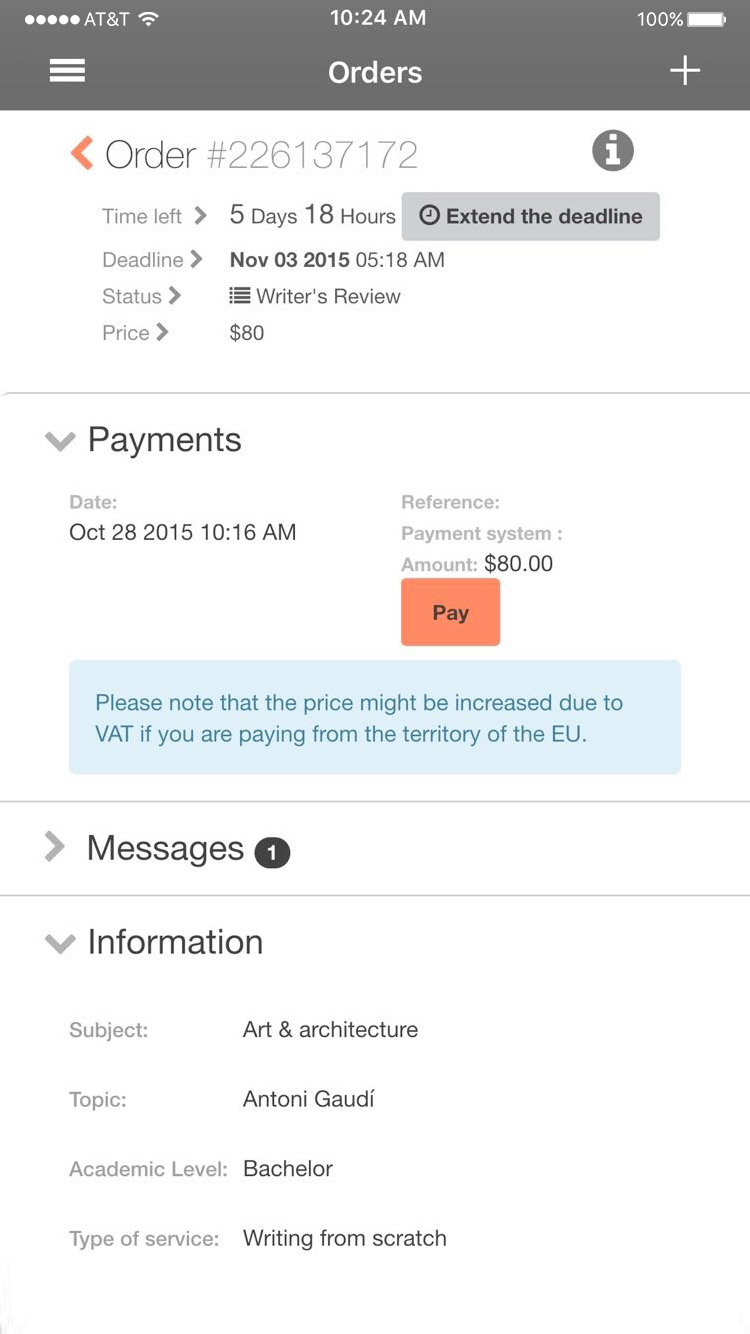Tap the order number #226137172
This screenshot has width=750, height=1334.
pos(312,155)
